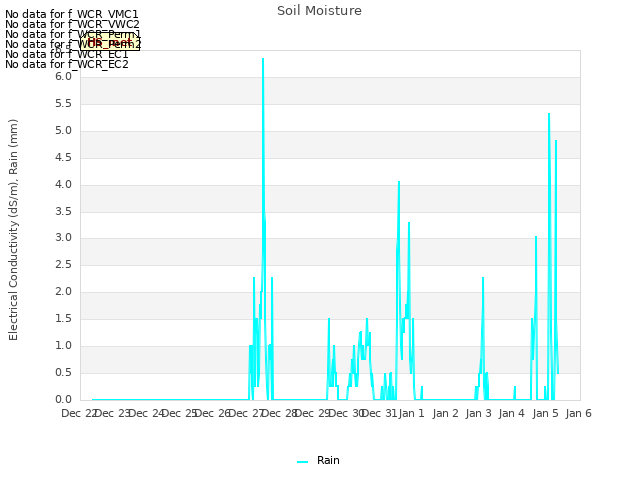Click the Jan 3 x-axis date label
The image size is (640, 480).
pyautogui.click(x=478, y=413)
